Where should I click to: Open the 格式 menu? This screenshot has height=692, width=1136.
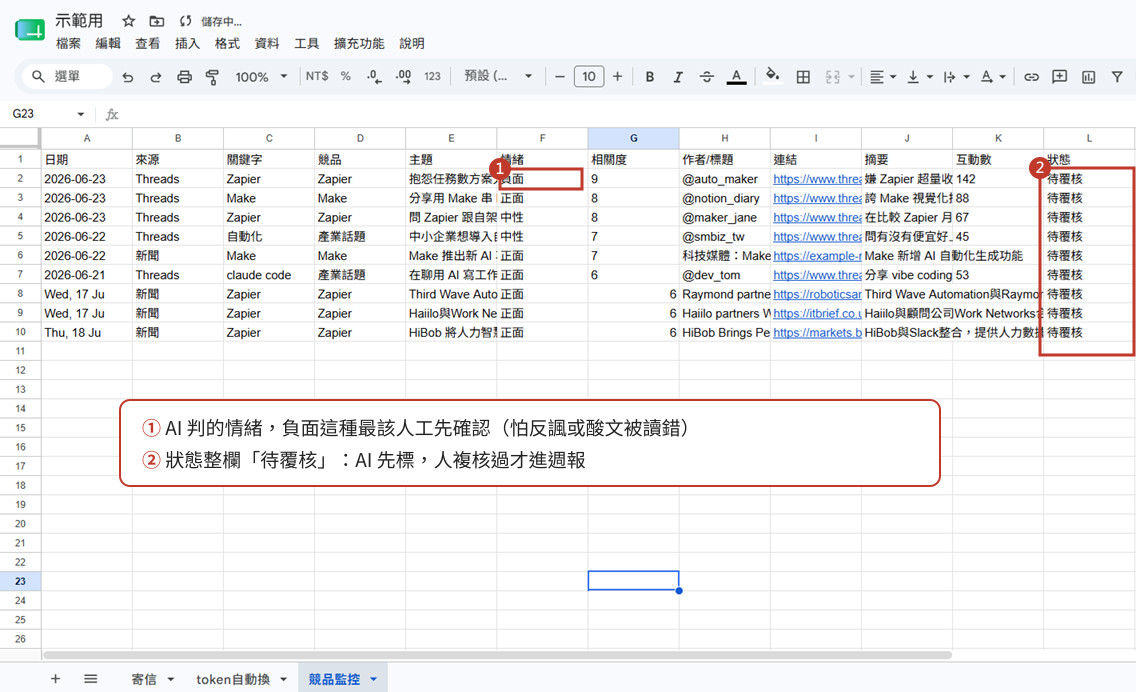(x=227, y=43)
